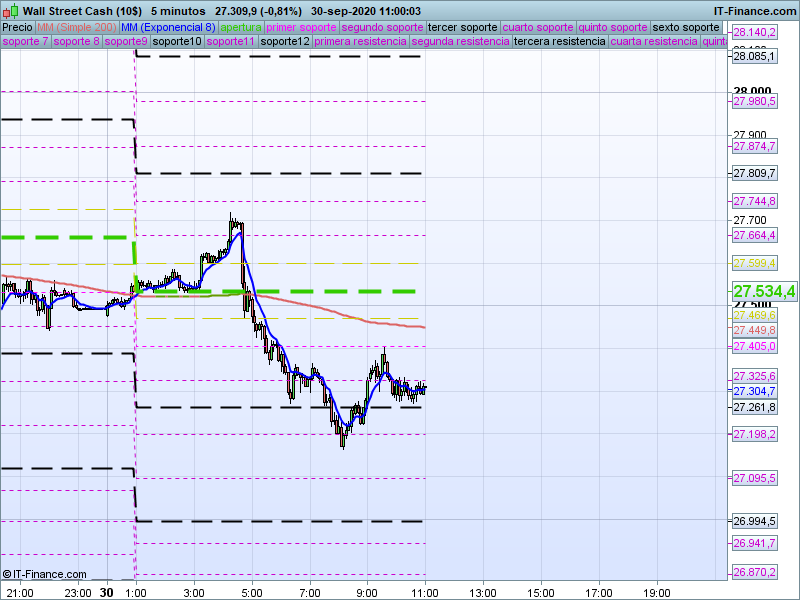The width and height of the screenshot is (800, 600).
Task: Click the 30-sep-2020 11:00:03 timestamp
Action: click(x=366, y=11)
